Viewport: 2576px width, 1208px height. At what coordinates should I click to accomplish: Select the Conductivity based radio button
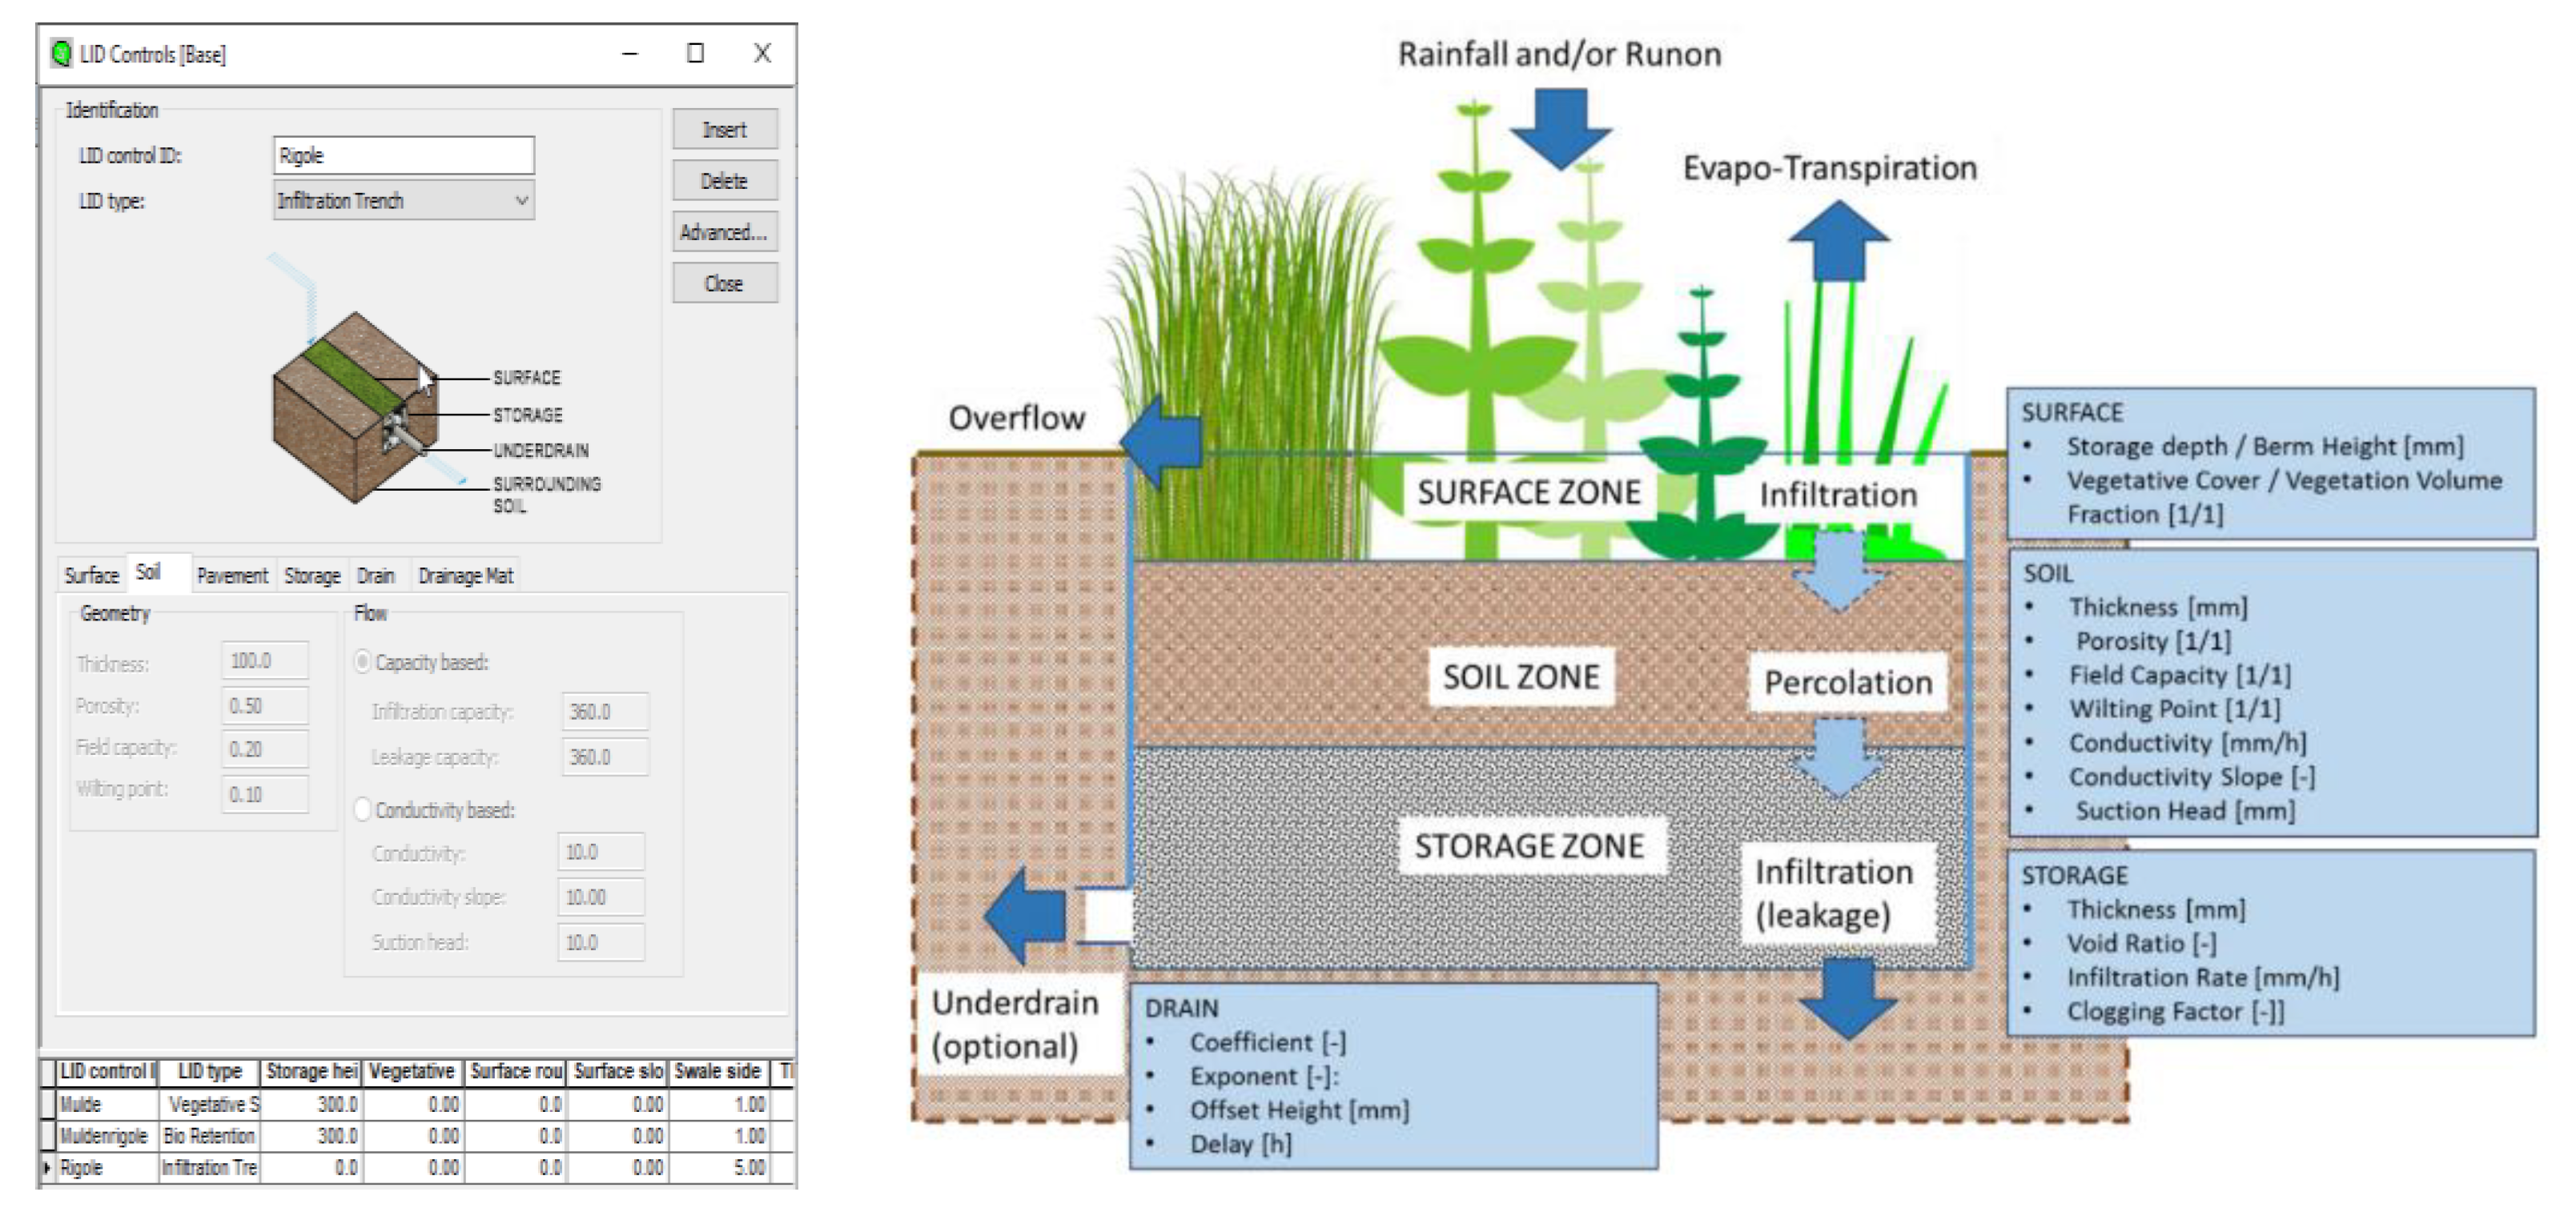pos(363,809)
